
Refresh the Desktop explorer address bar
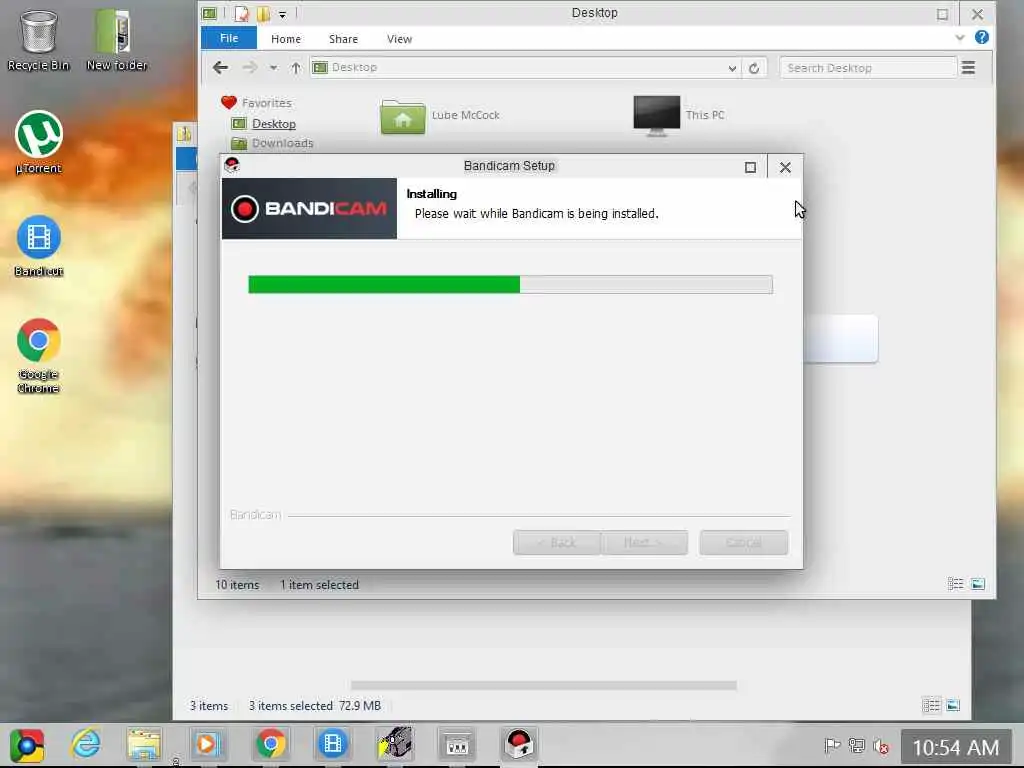(x=754, y=68)
